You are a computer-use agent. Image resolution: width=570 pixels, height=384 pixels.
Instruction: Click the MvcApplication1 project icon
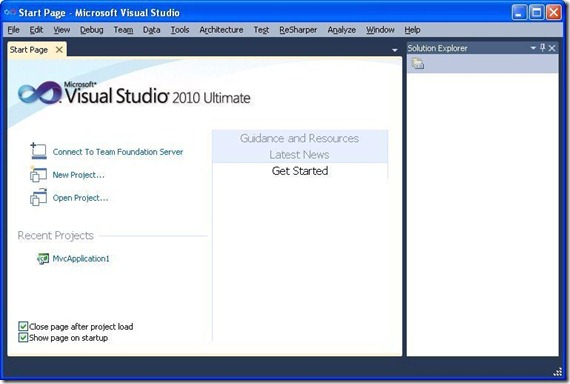pyautogui.click(x=43, y=259)
